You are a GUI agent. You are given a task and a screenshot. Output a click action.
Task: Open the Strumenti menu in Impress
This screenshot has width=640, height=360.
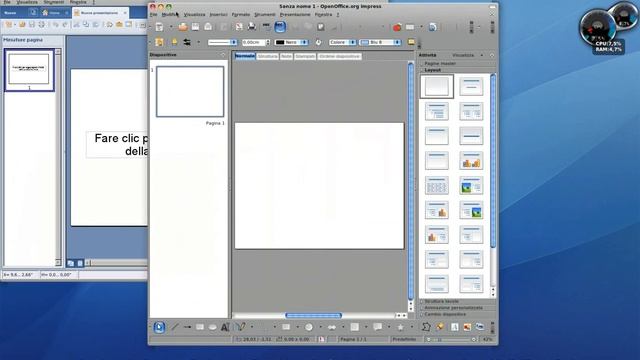coord(265,15)
